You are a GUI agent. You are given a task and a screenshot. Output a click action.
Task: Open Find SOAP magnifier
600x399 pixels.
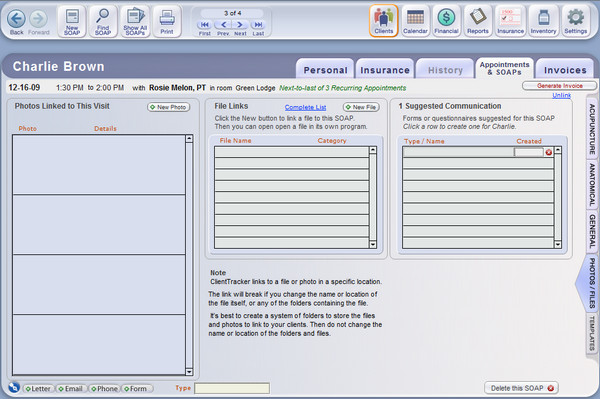point(103,21)
